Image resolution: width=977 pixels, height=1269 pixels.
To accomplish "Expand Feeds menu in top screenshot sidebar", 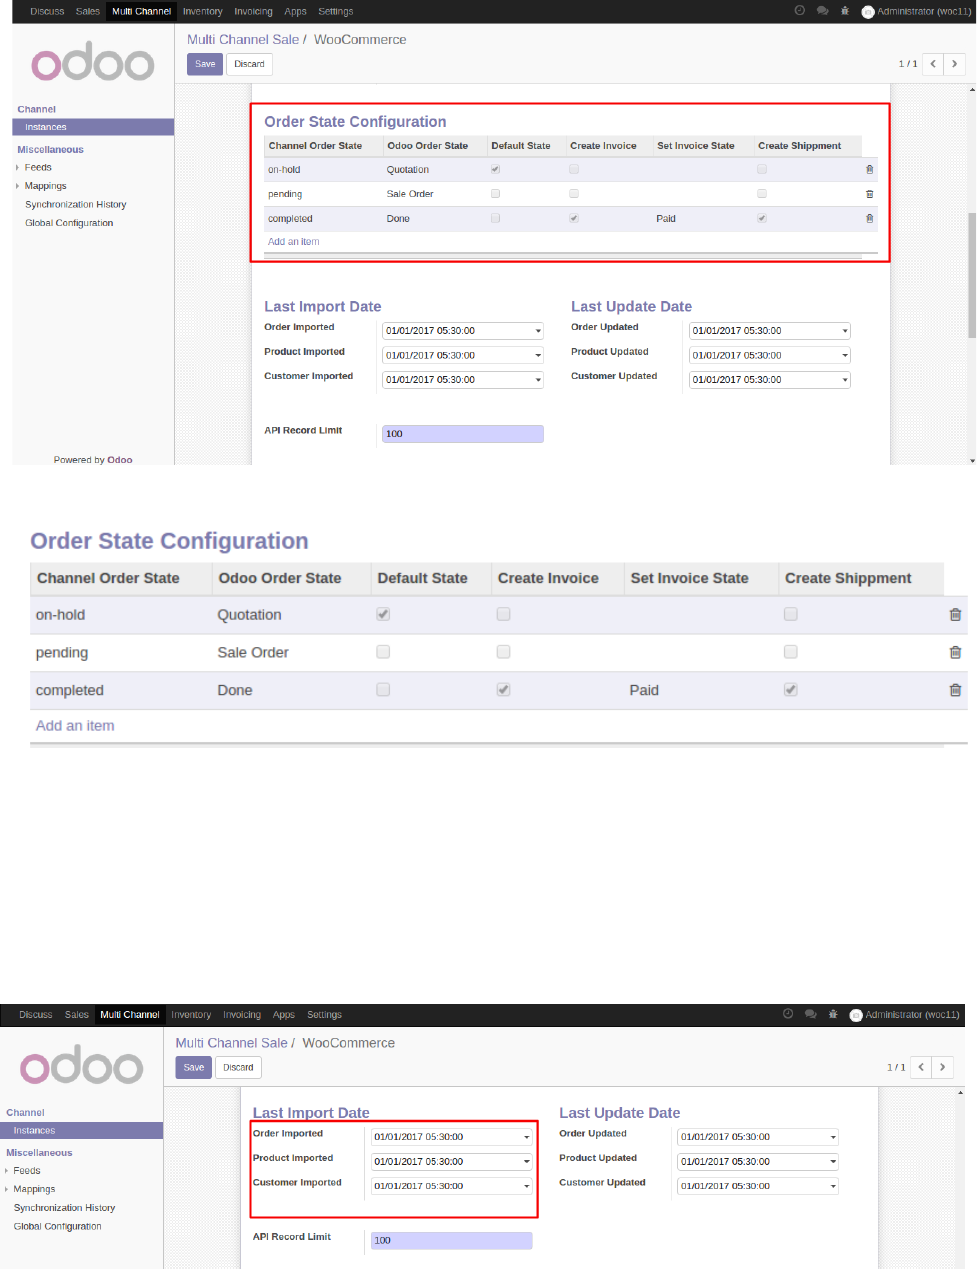I will (x=38, y=167).
